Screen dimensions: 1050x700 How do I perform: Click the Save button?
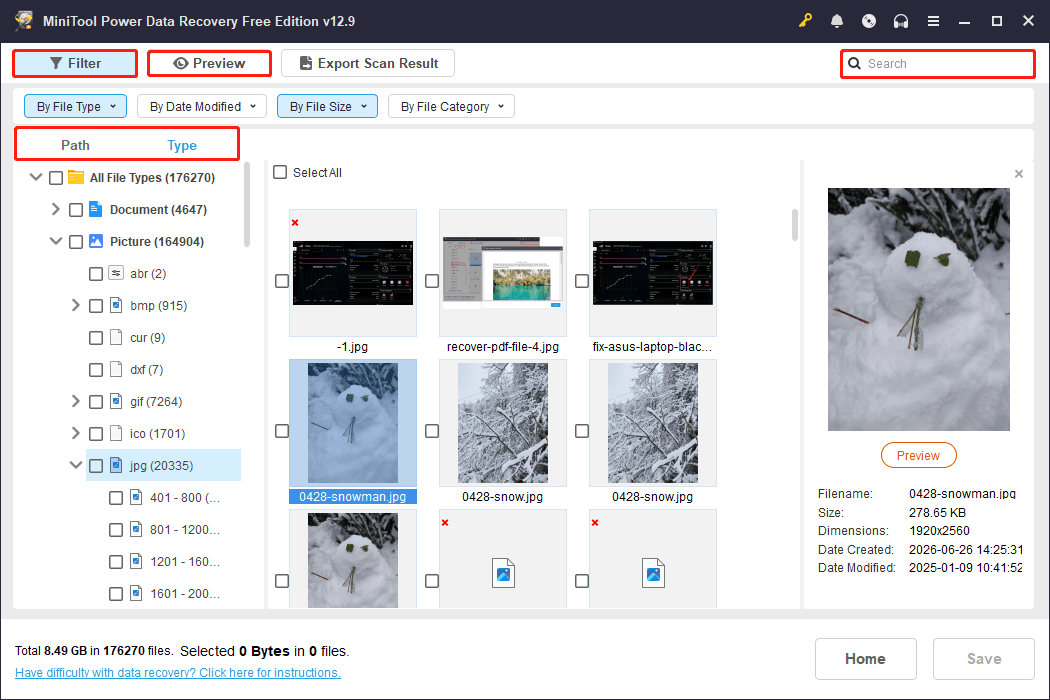984,658
